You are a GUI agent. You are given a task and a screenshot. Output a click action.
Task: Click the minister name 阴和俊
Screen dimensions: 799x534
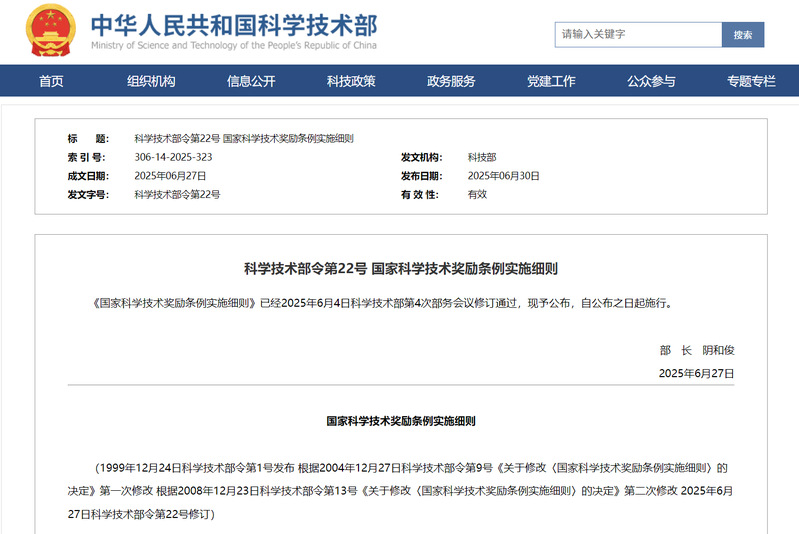[718, 350]
